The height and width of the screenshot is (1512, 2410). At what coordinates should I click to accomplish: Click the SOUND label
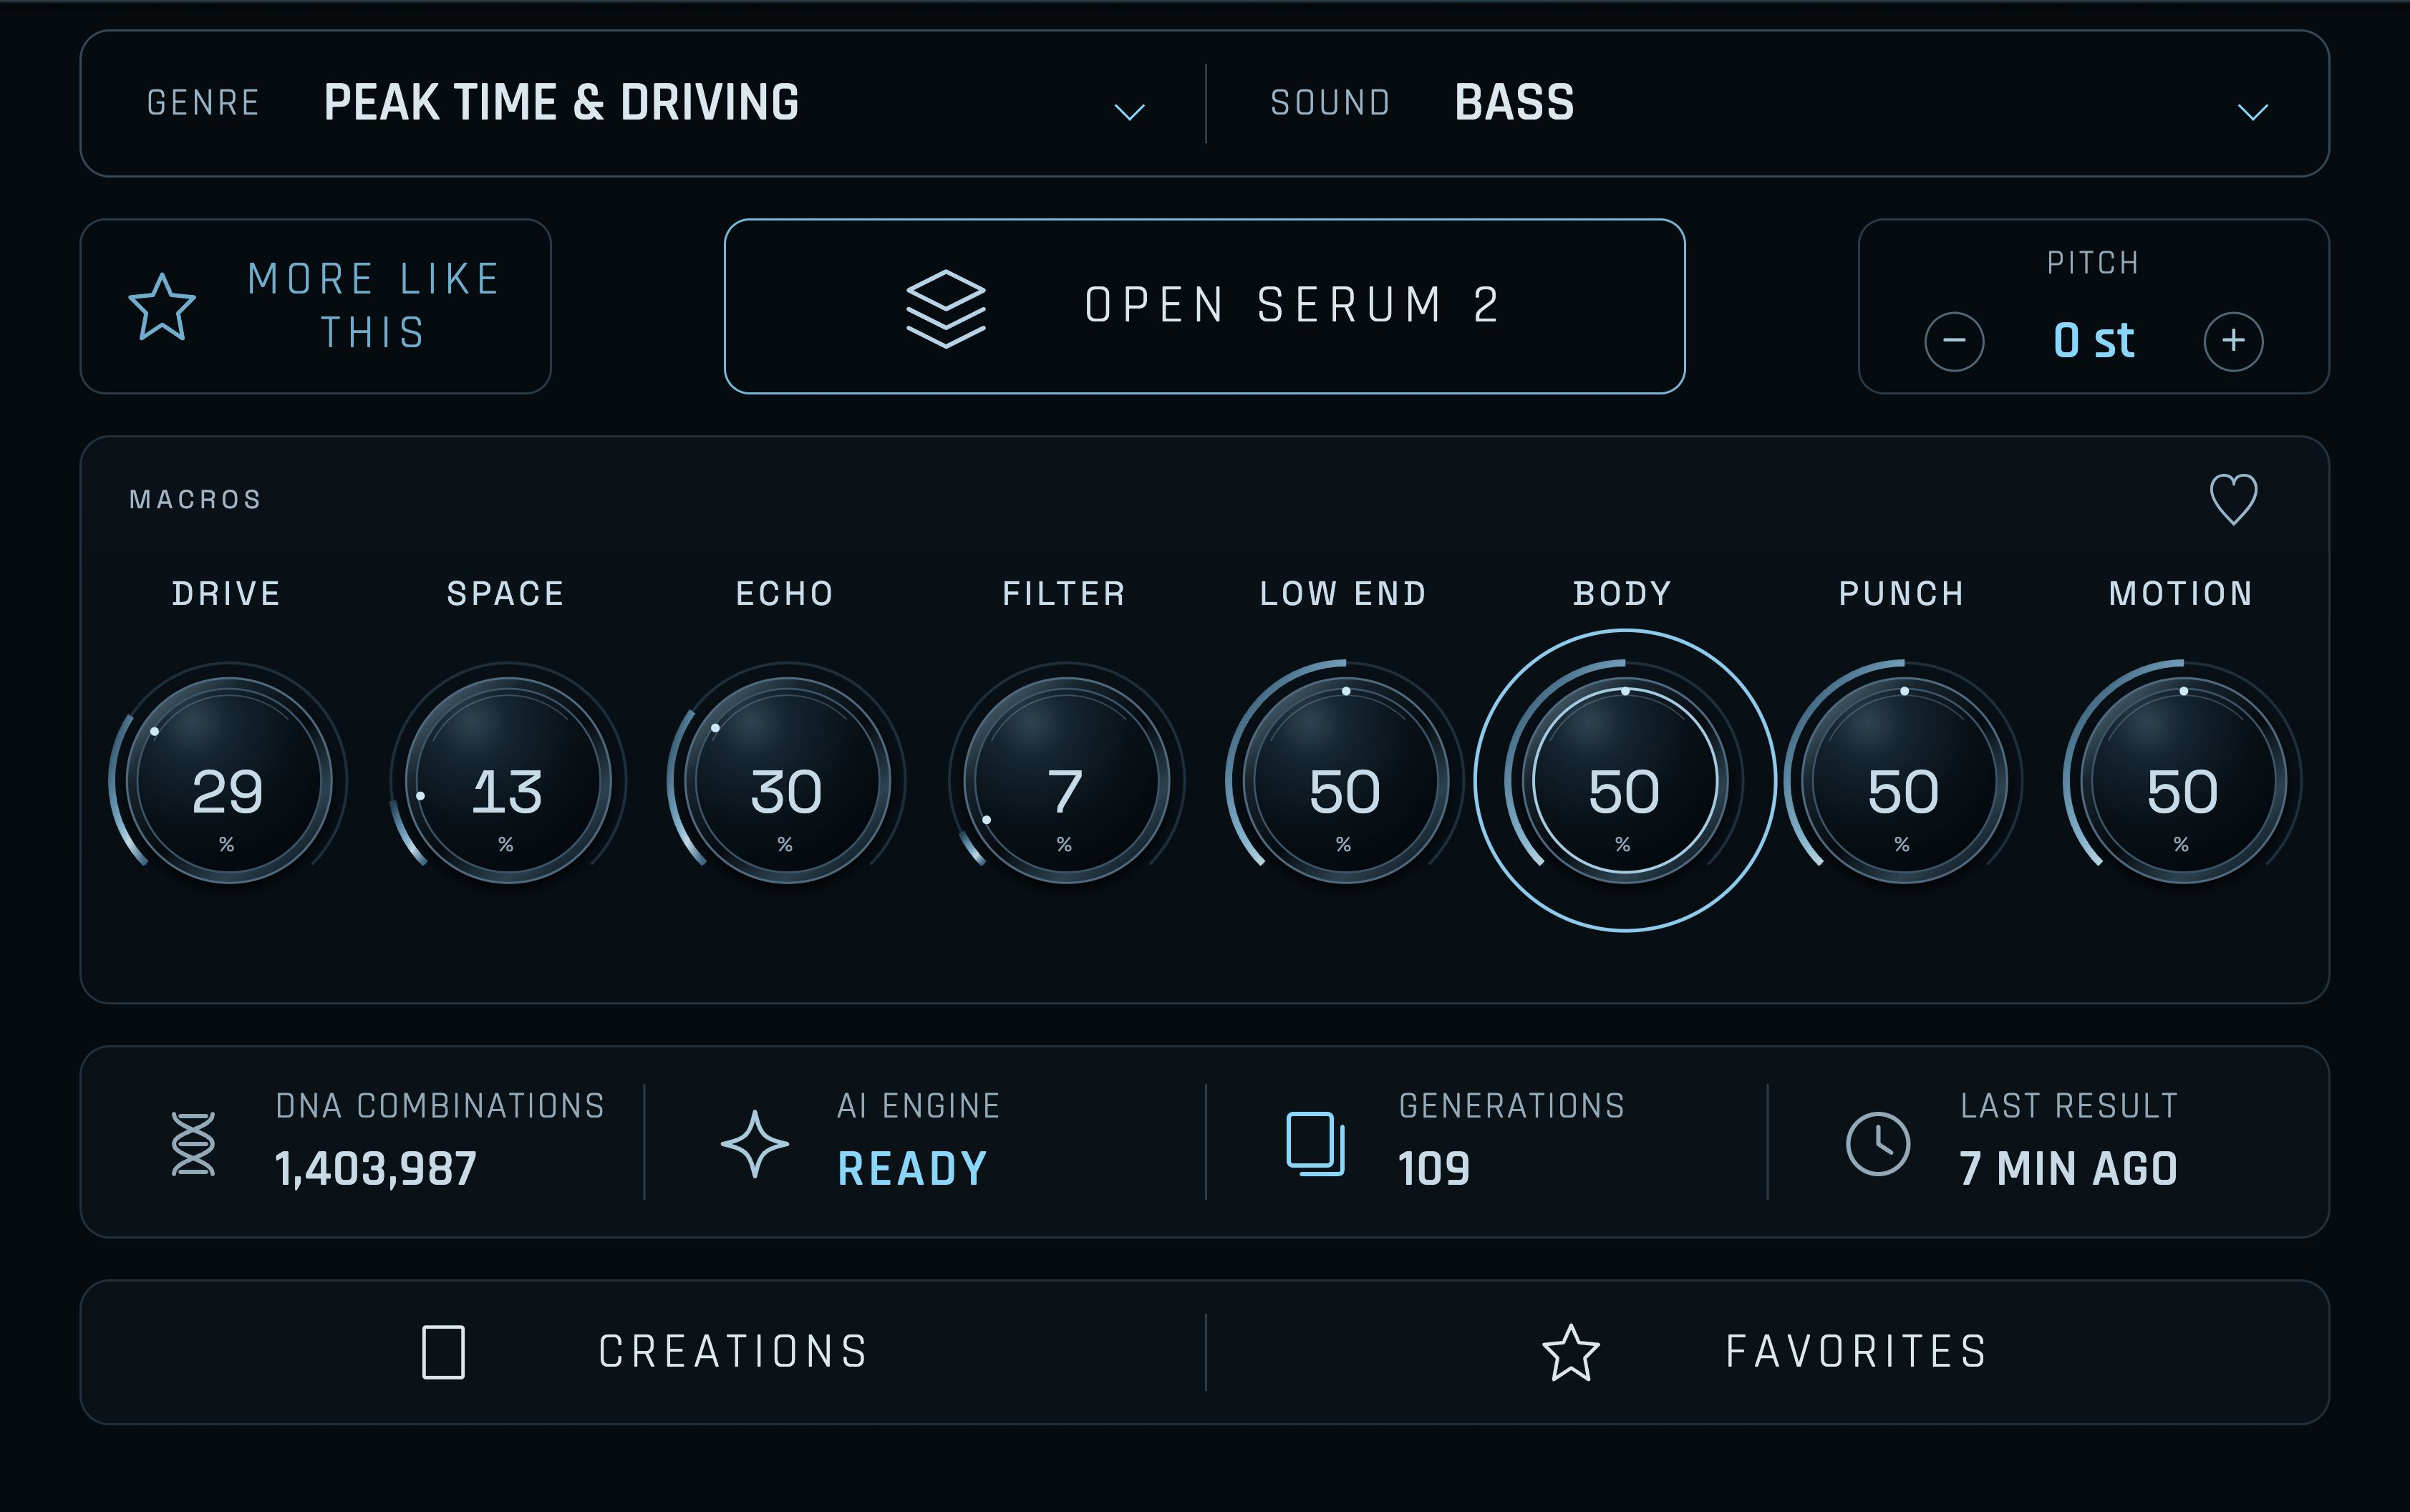[x=1330, y=103]
